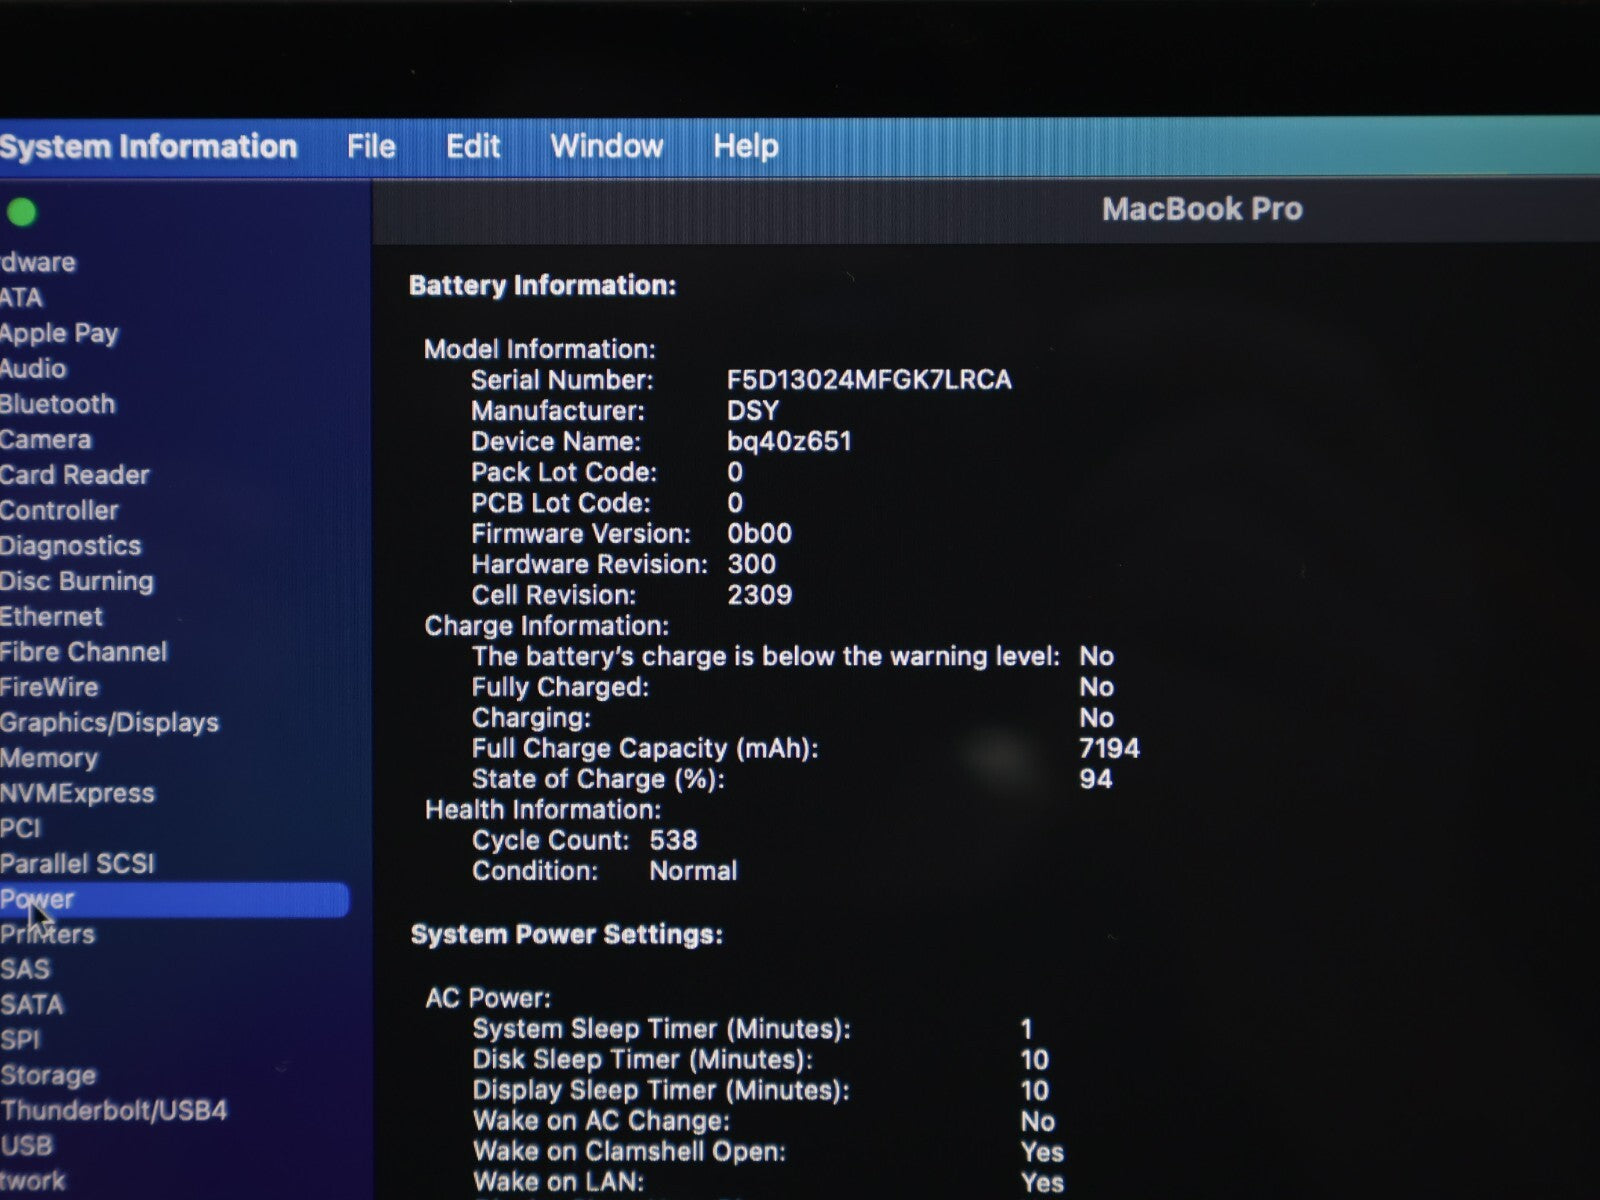The height and width of the screenshot is (1200, 1600).
Task: Open the Window menu
Action: 606,147
